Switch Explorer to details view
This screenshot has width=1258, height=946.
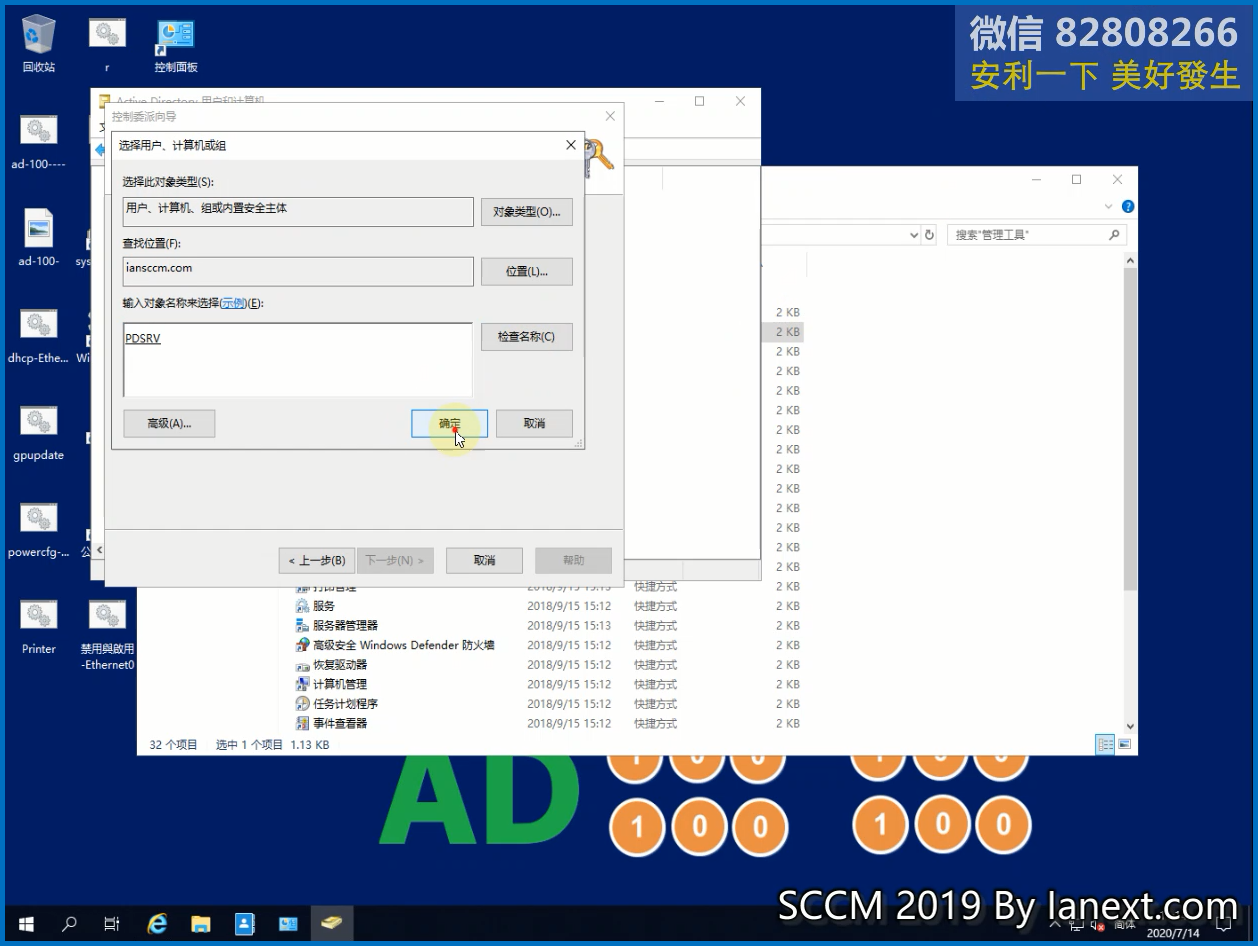(x=1106, y=744)
